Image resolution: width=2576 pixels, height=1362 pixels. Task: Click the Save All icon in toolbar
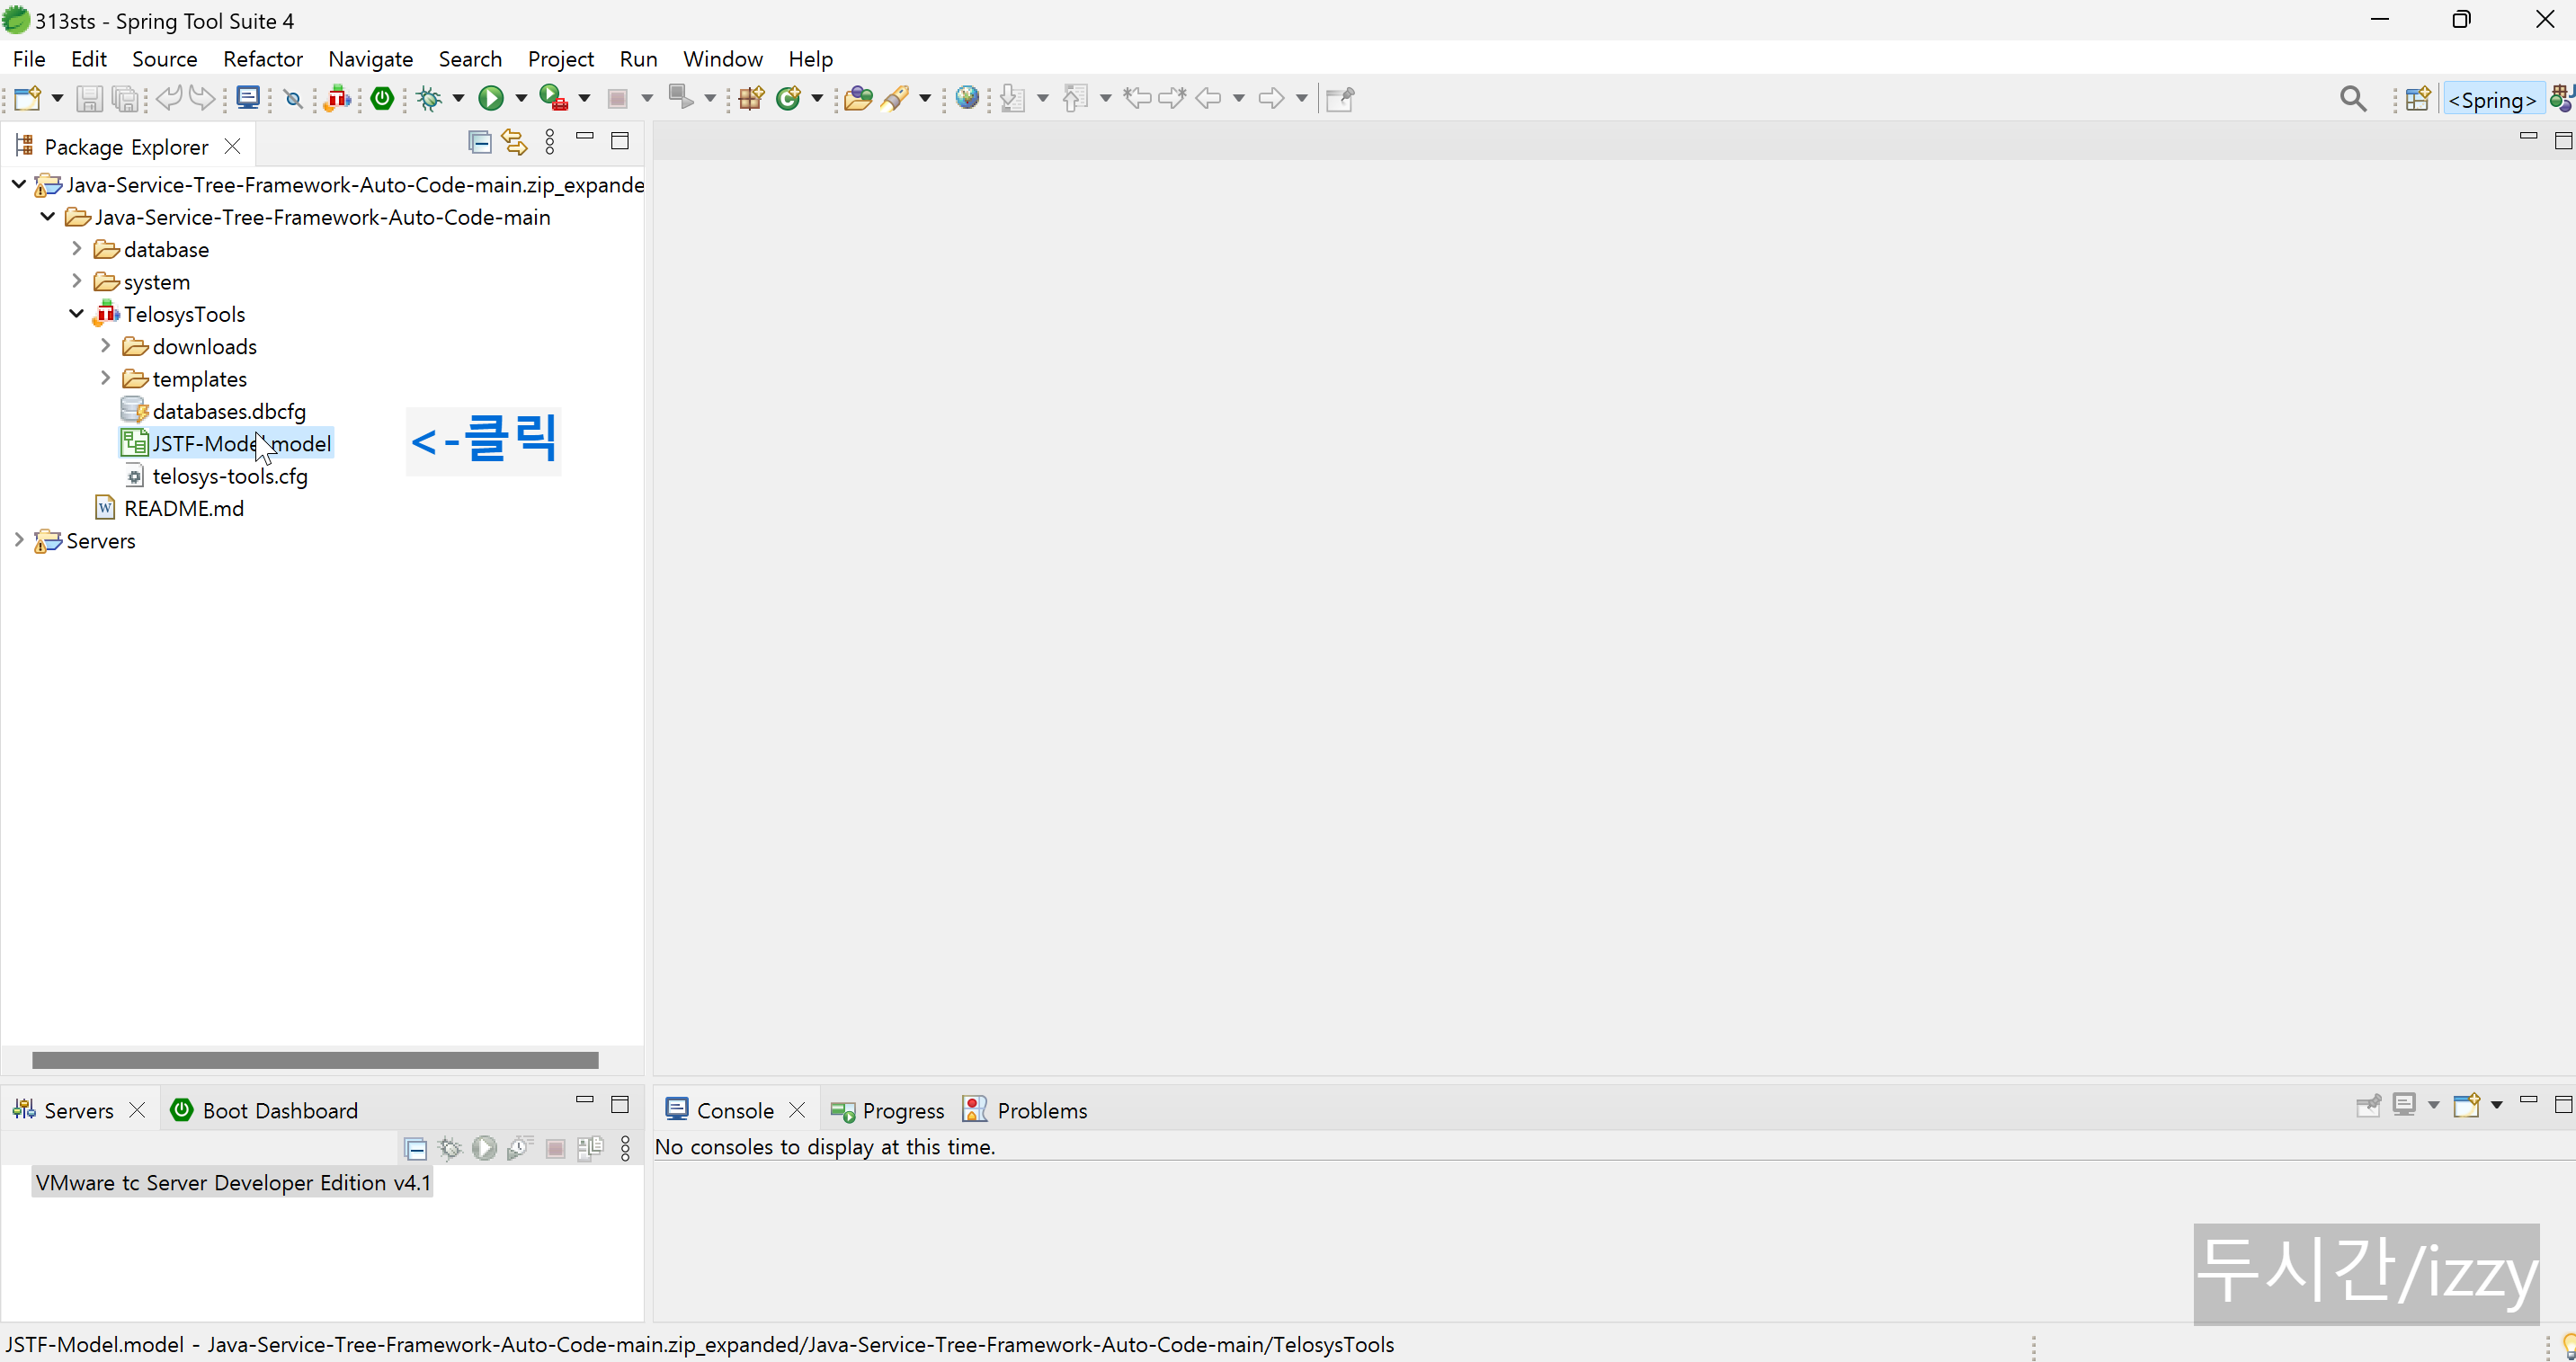click(x=125, y=98)
